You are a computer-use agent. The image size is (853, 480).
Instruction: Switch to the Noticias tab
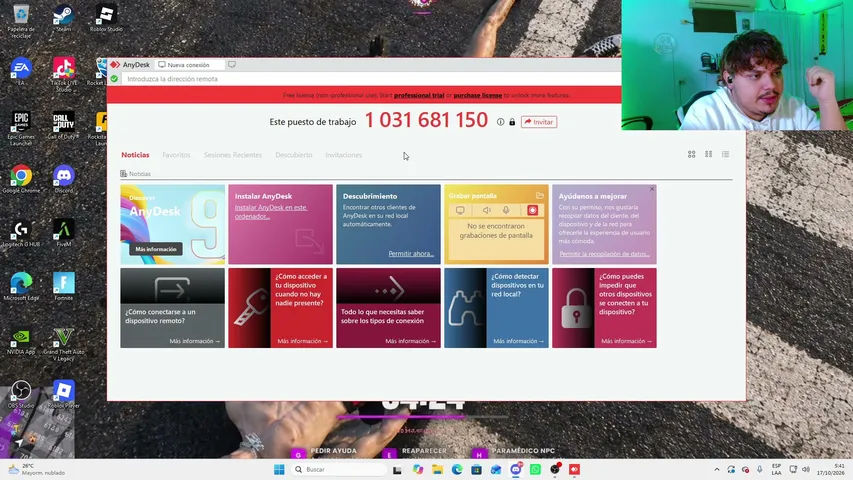click(135, 155)
